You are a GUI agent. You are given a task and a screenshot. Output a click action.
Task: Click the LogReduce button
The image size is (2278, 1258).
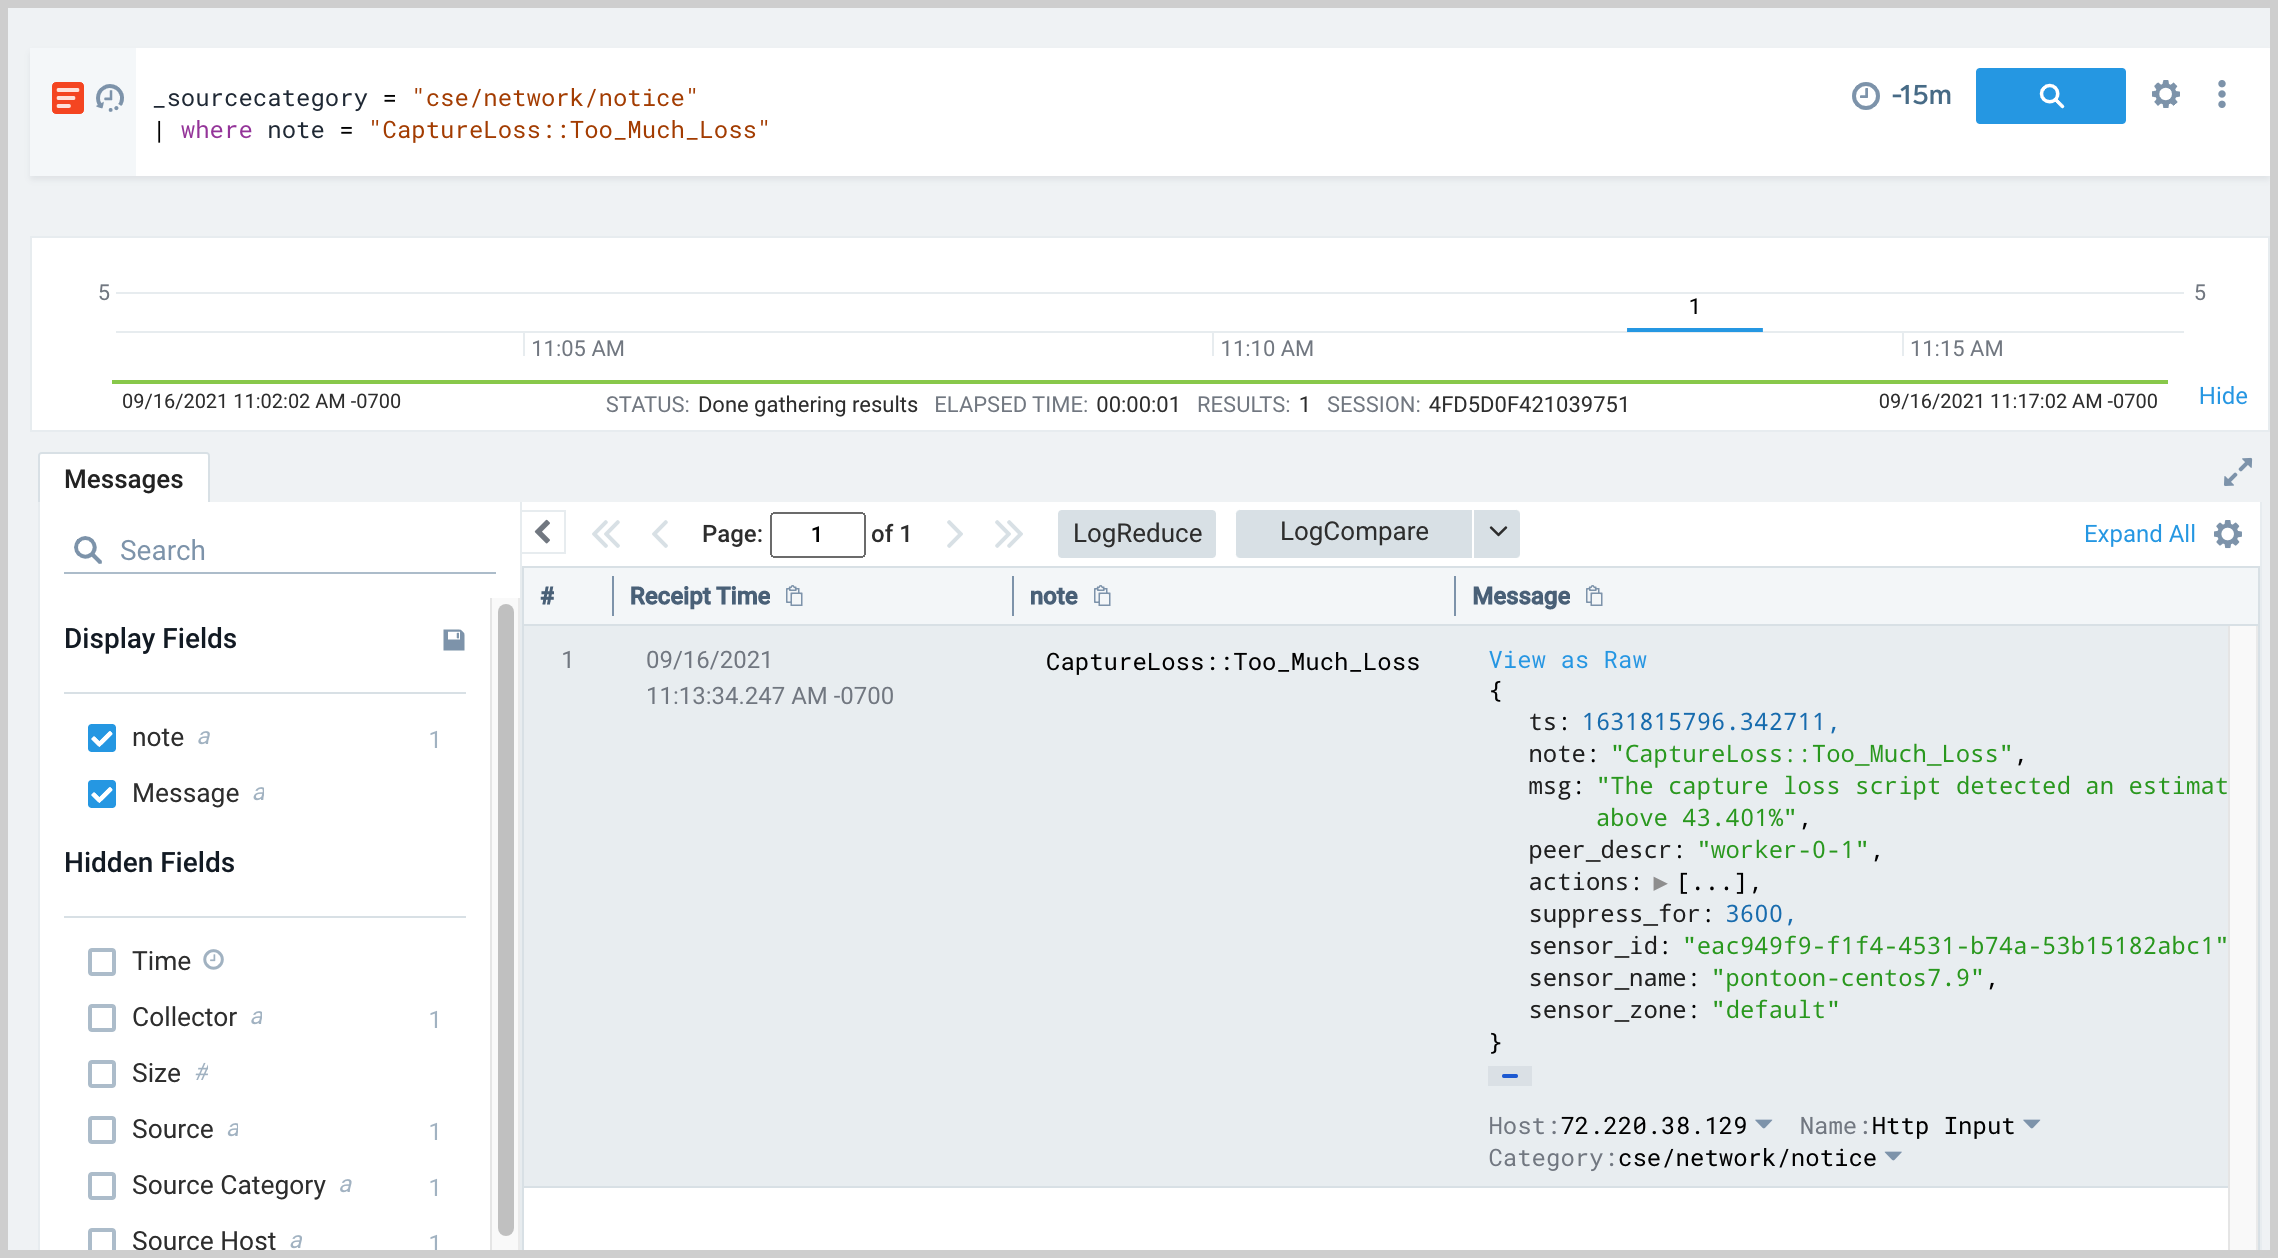pos(1137,533)
